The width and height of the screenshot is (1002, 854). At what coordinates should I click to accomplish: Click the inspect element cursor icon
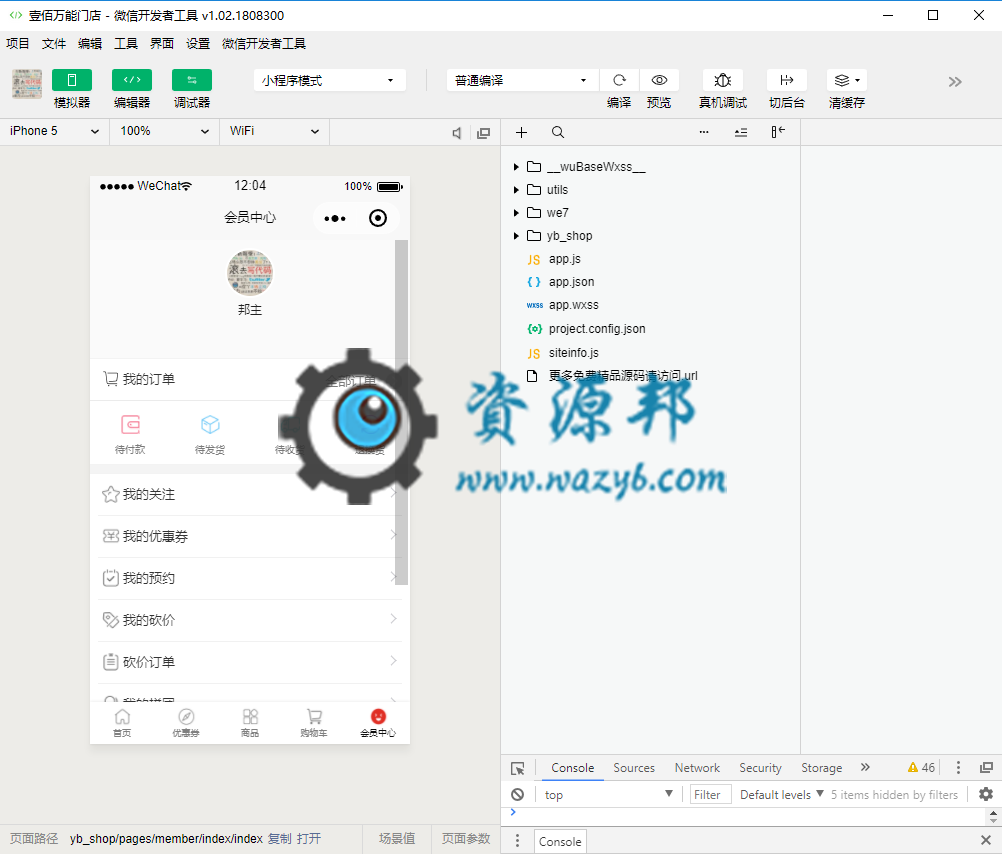(518, 768)
